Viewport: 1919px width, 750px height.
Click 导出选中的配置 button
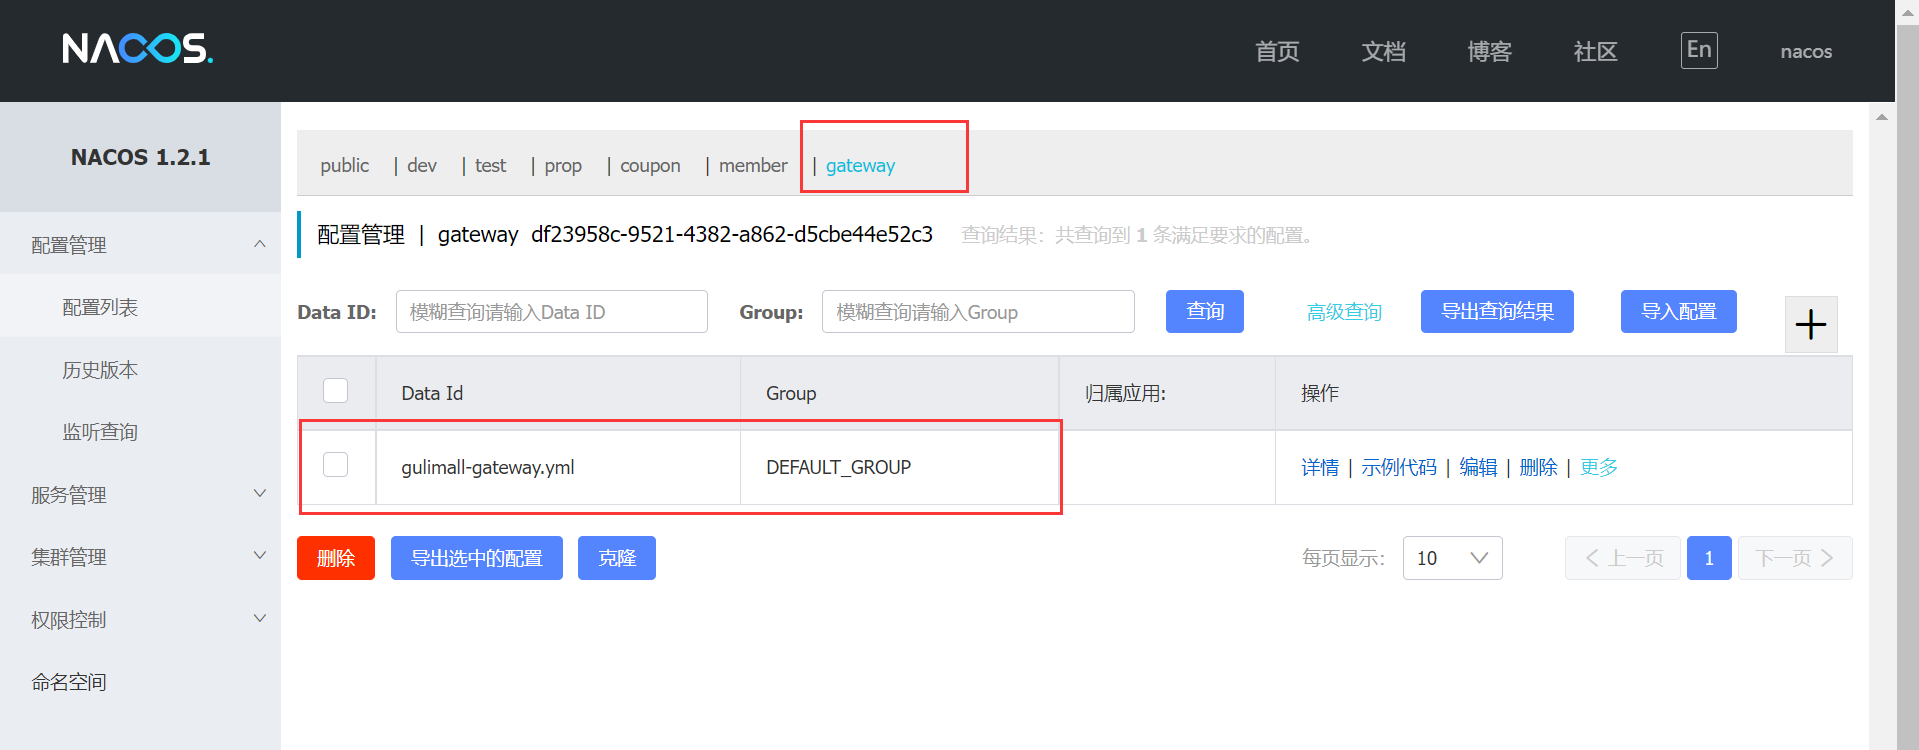coord(477,558)
